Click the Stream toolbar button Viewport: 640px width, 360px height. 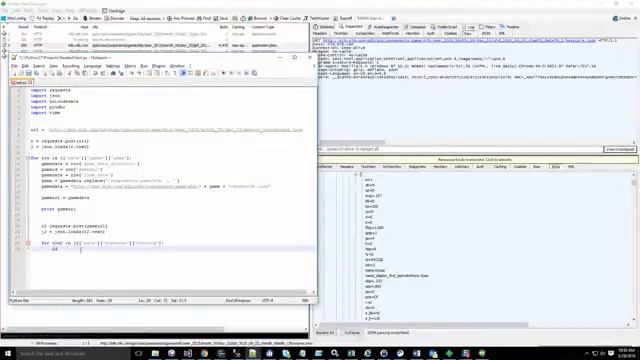click(x=92, y=18)
